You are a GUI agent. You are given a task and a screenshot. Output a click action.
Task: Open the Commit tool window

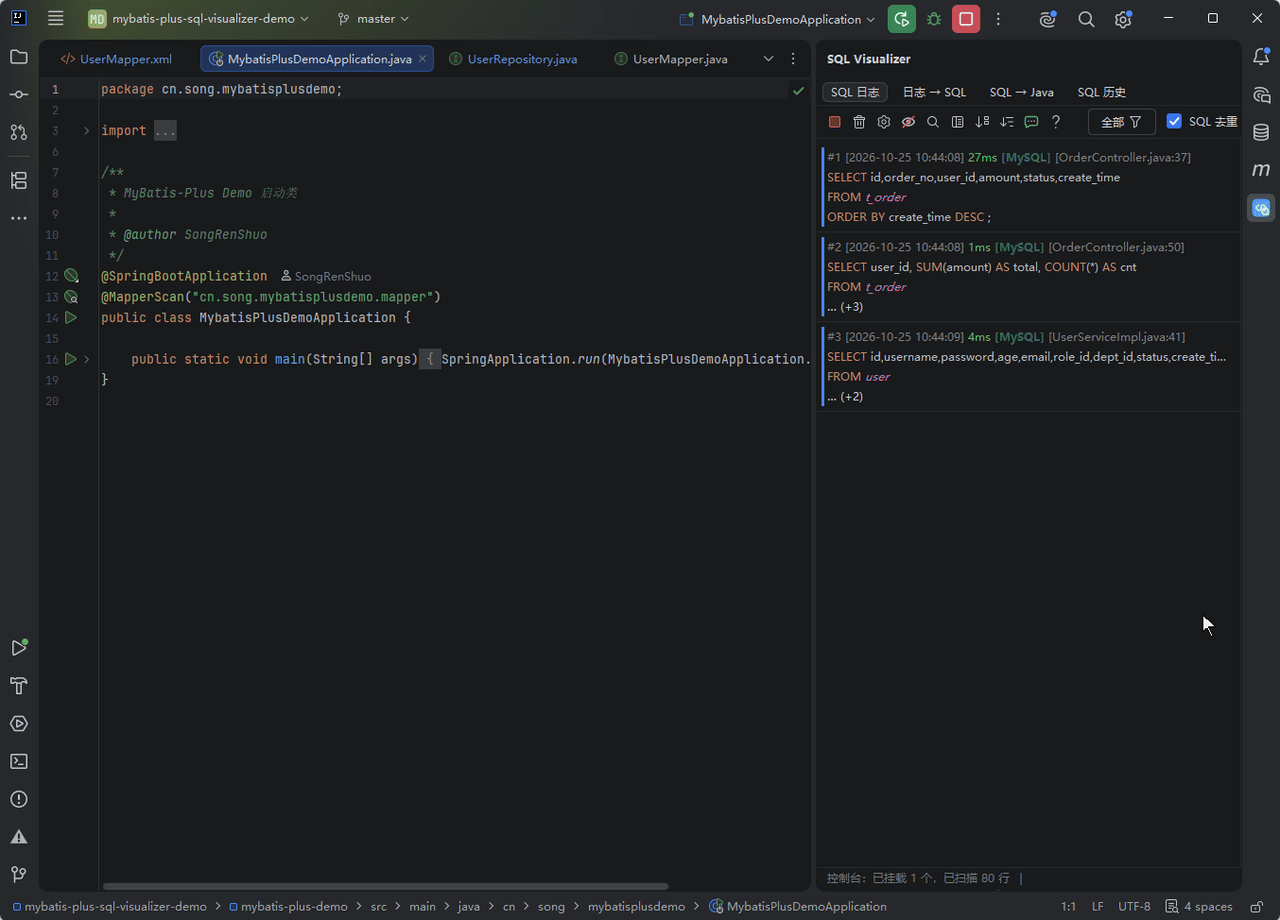[x=19, y=94]
